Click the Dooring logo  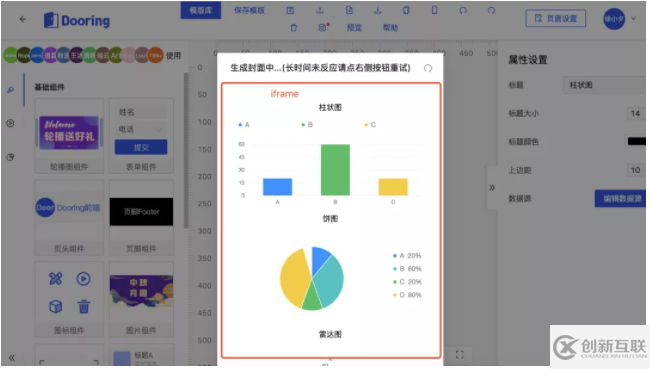(x=77, y=20)
